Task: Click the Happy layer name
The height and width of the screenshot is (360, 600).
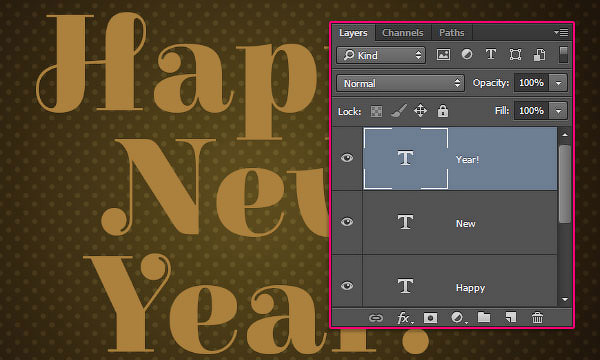Action: (470, 288)
